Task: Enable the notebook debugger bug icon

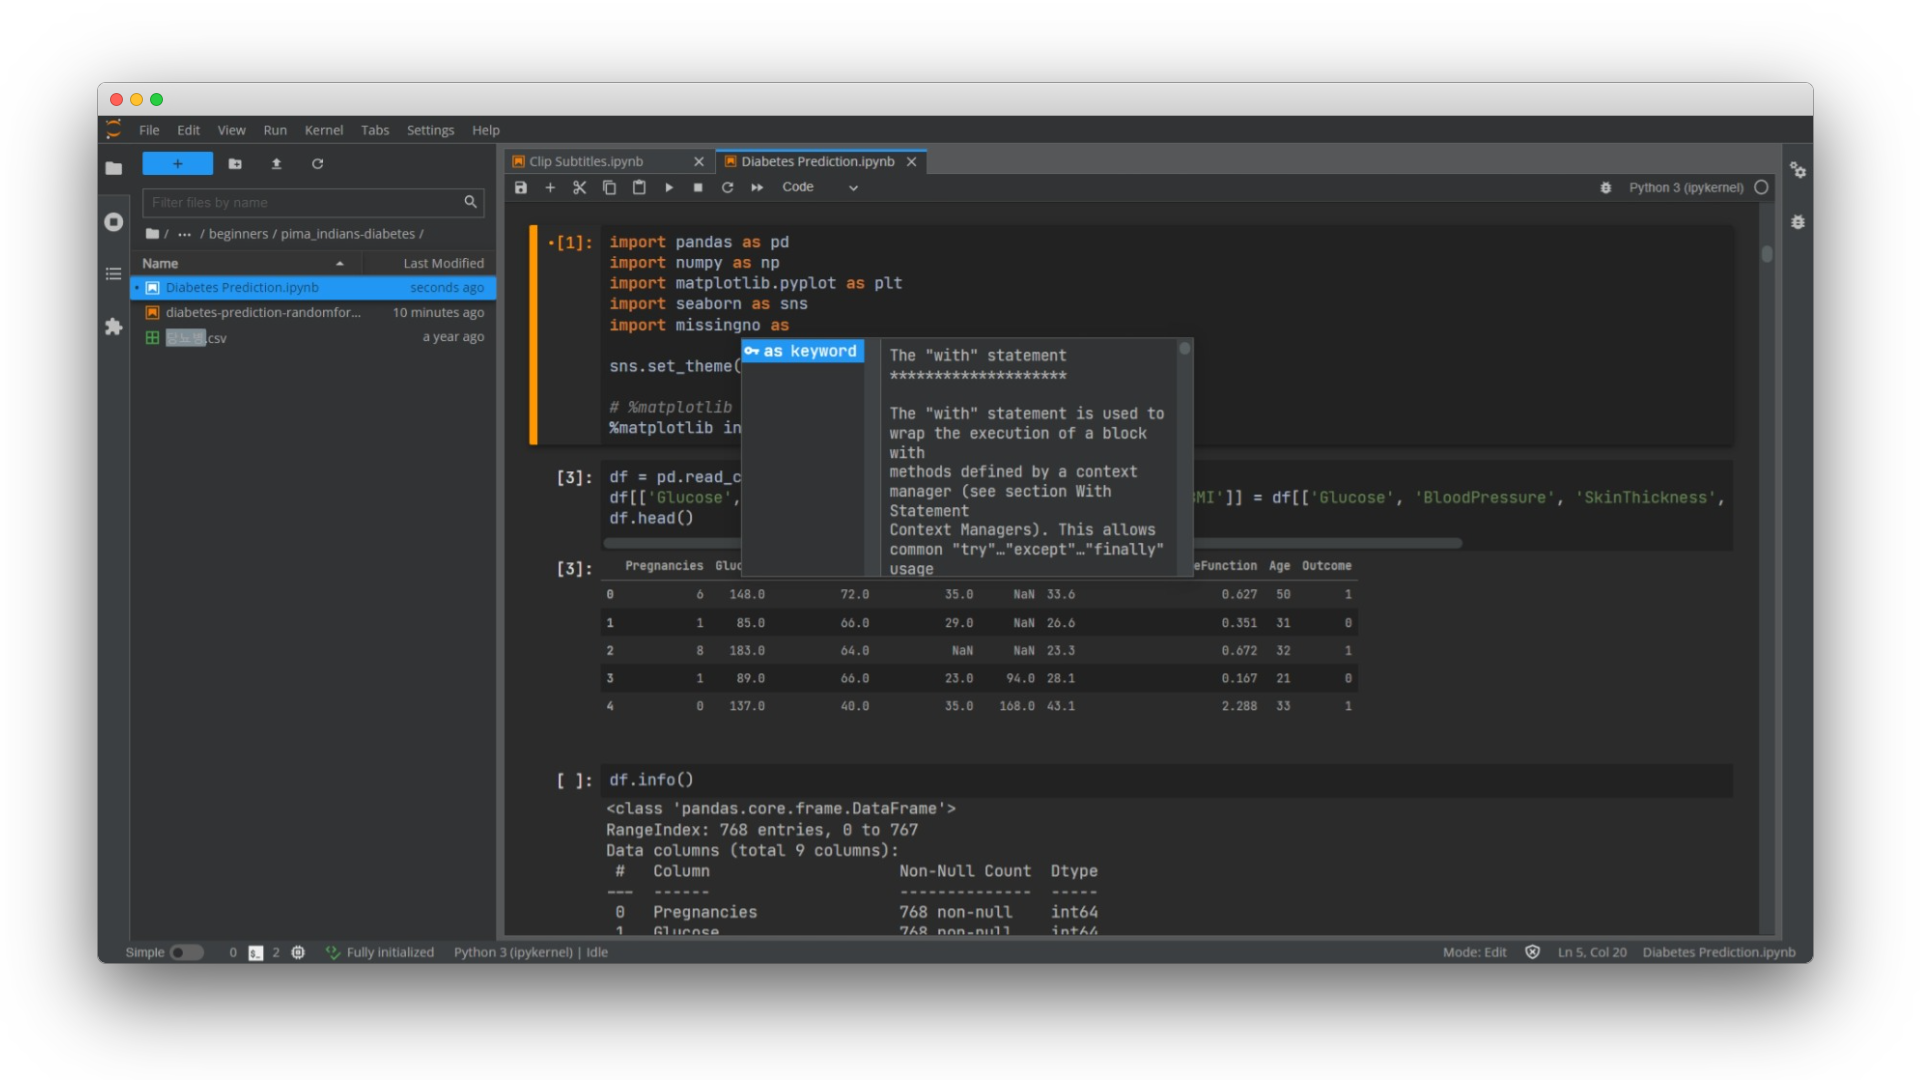Action: coord(1606,187)
